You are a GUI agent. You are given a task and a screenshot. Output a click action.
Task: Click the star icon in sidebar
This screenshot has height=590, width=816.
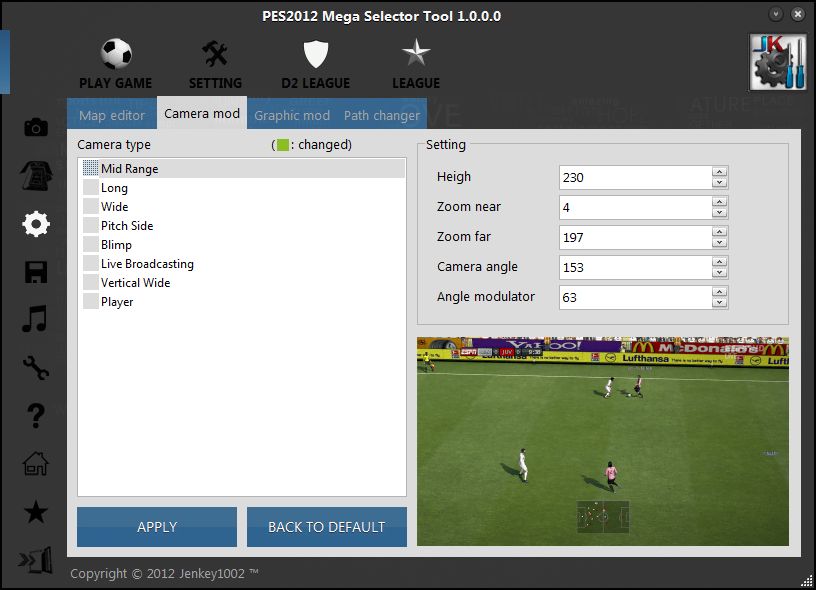(x=36, y=512)
